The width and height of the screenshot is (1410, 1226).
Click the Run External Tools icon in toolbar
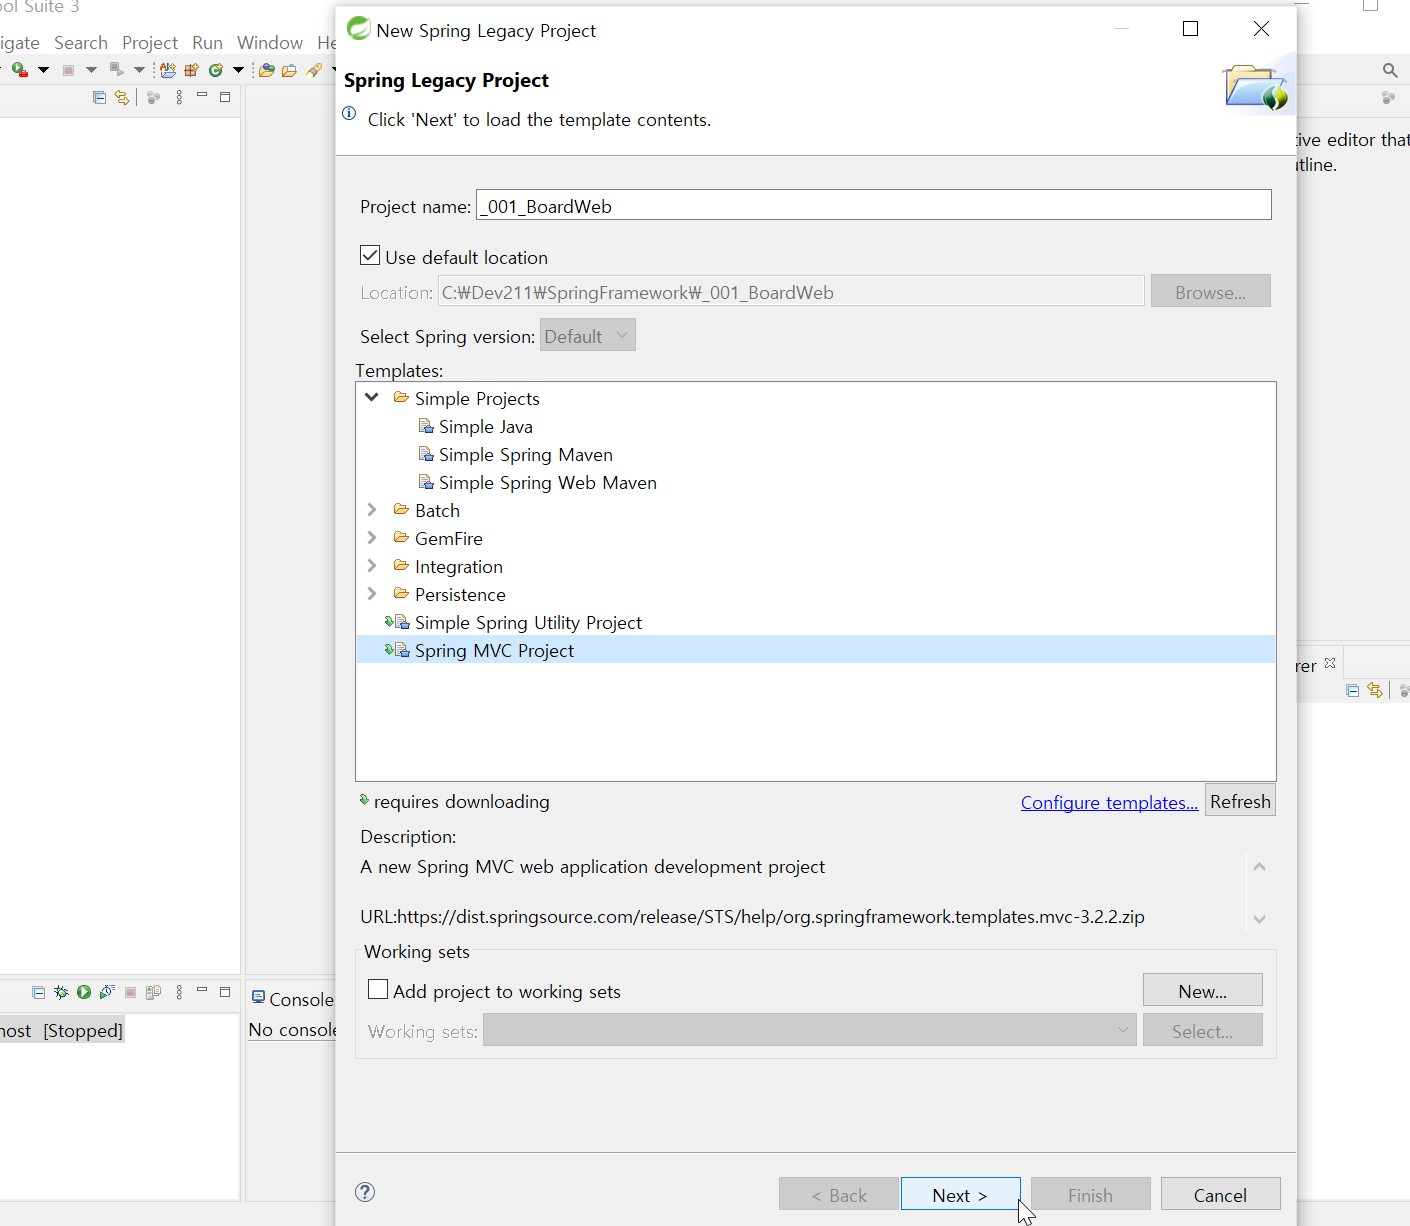tap(19, 70)
